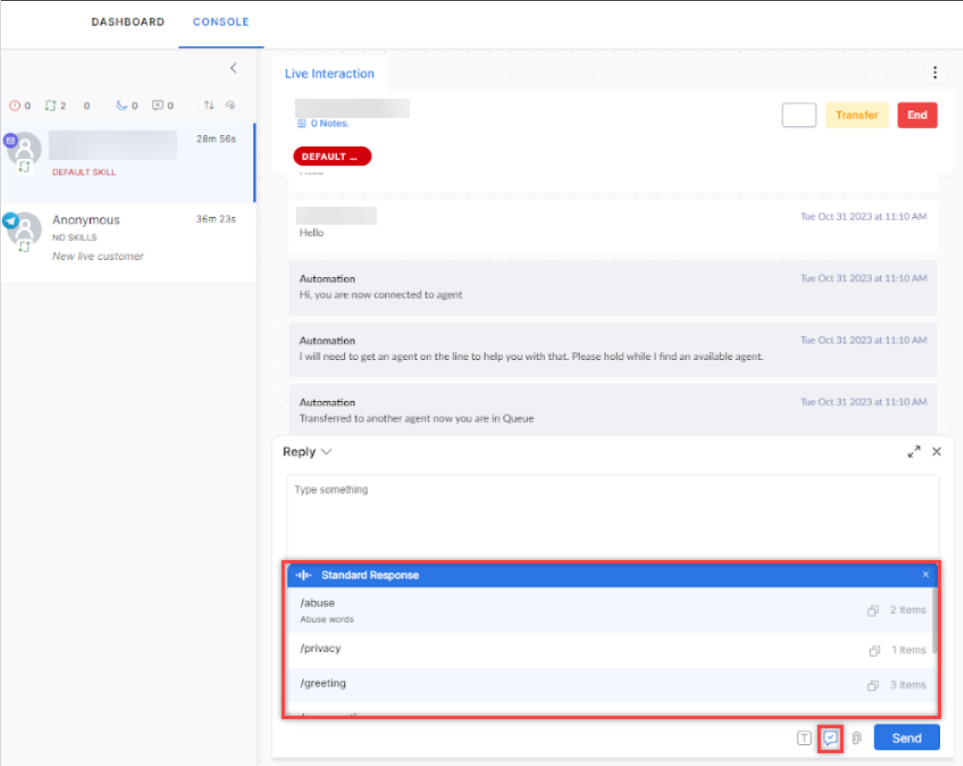Collapse the chat list with left chevron
The width and height of the screenshot is (963, 766).
point(233,68)
